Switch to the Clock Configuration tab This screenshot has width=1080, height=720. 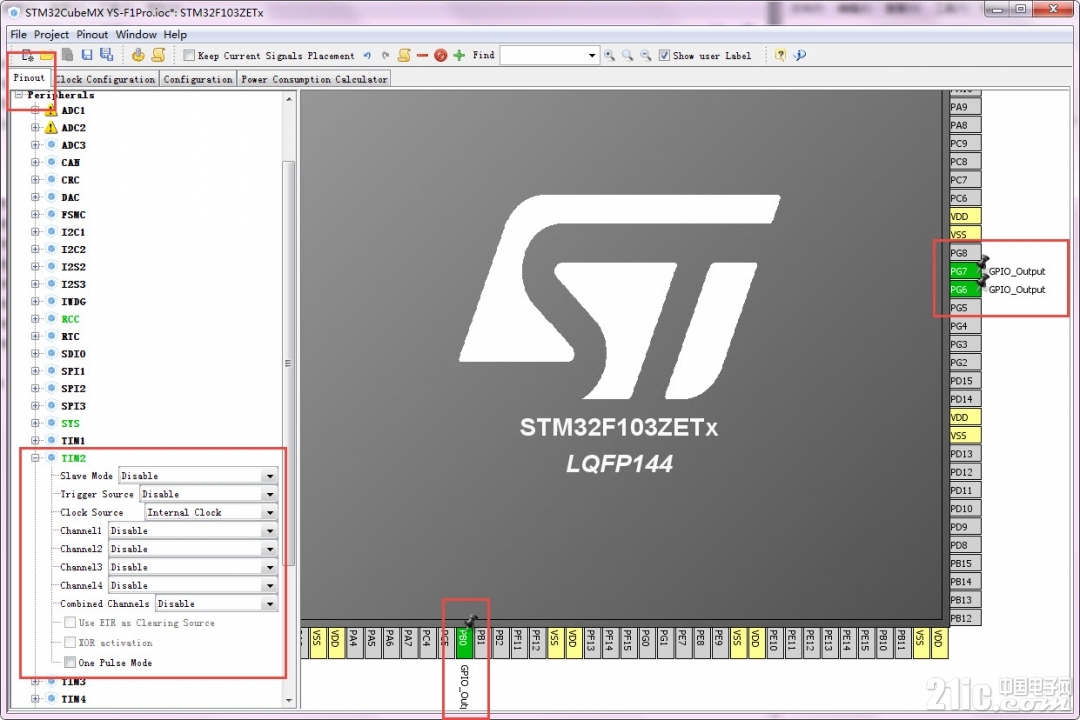pyautogui.click(x=105, y=79)
